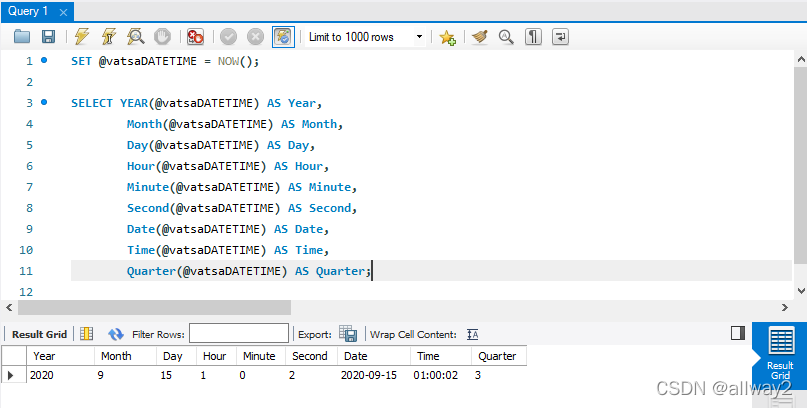Export the result set to file
Viewport: 807px width, 408px height.
pos(348,334)
